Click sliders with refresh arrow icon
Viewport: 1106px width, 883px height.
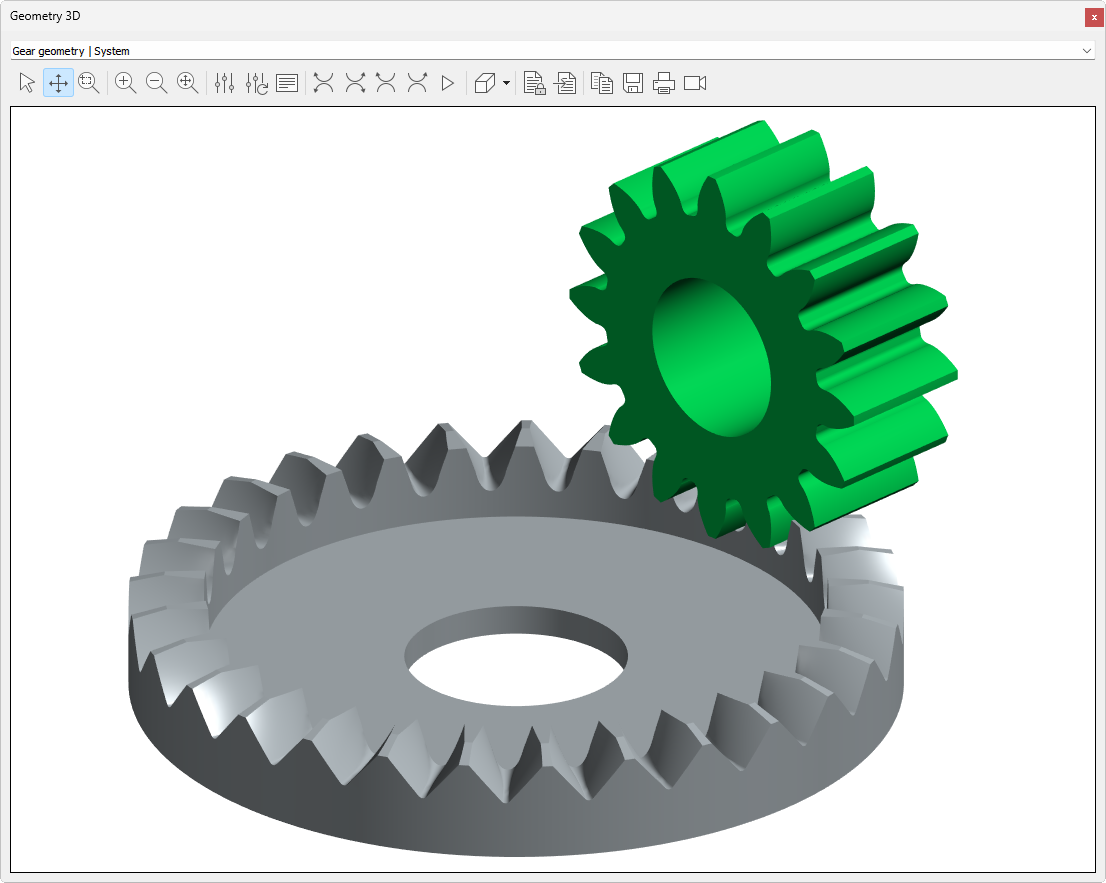click(256, 83)
